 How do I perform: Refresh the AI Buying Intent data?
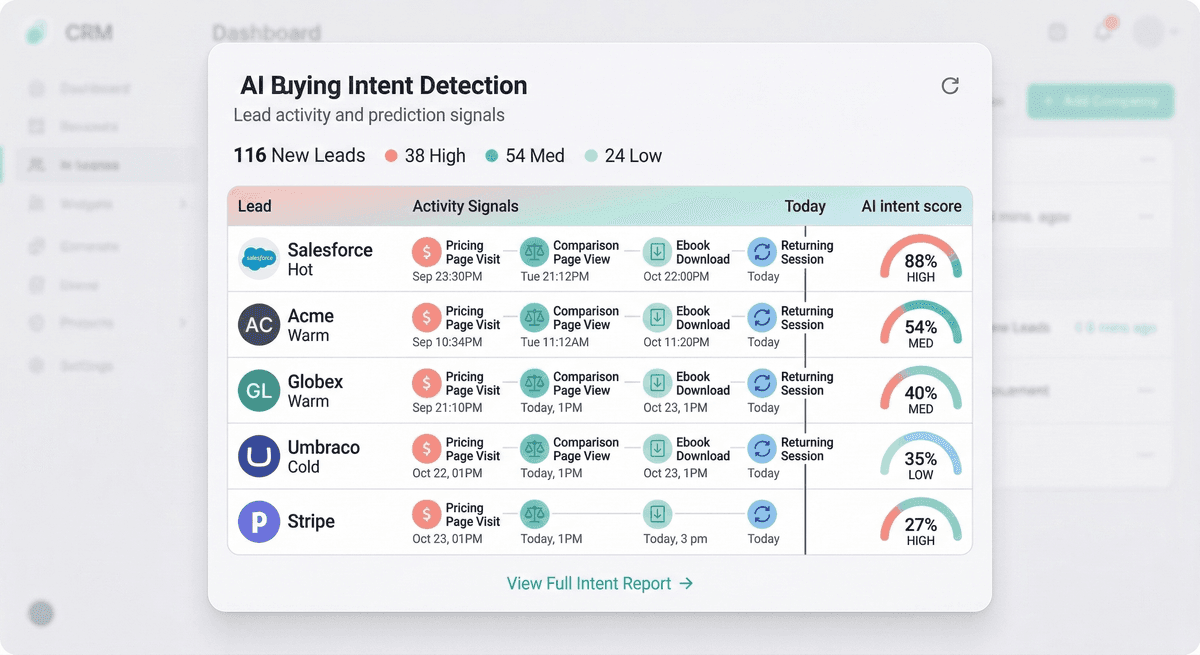click(x=950, y=86)
